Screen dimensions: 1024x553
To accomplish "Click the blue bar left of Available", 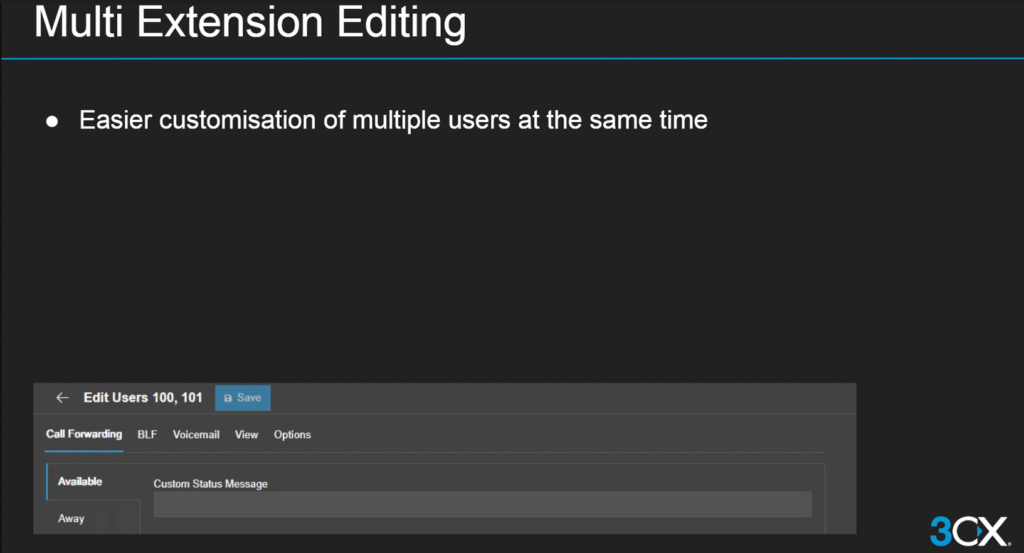I will (x=47, y=482).
